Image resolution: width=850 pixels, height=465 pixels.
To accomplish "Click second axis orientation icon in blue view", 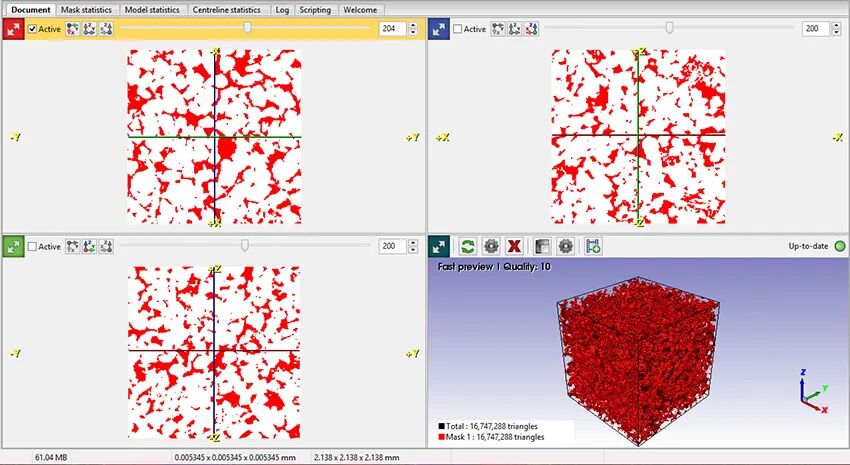I will [514, 29].
